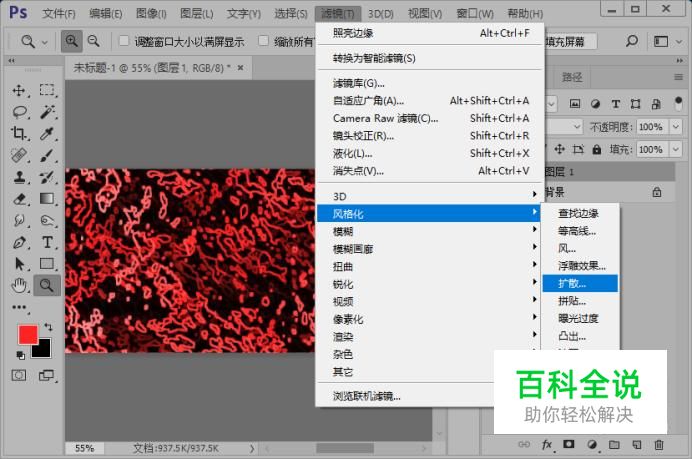Select the Path Selection tool
This screenshot has height=459, width=692.
(x=19, y=264)
